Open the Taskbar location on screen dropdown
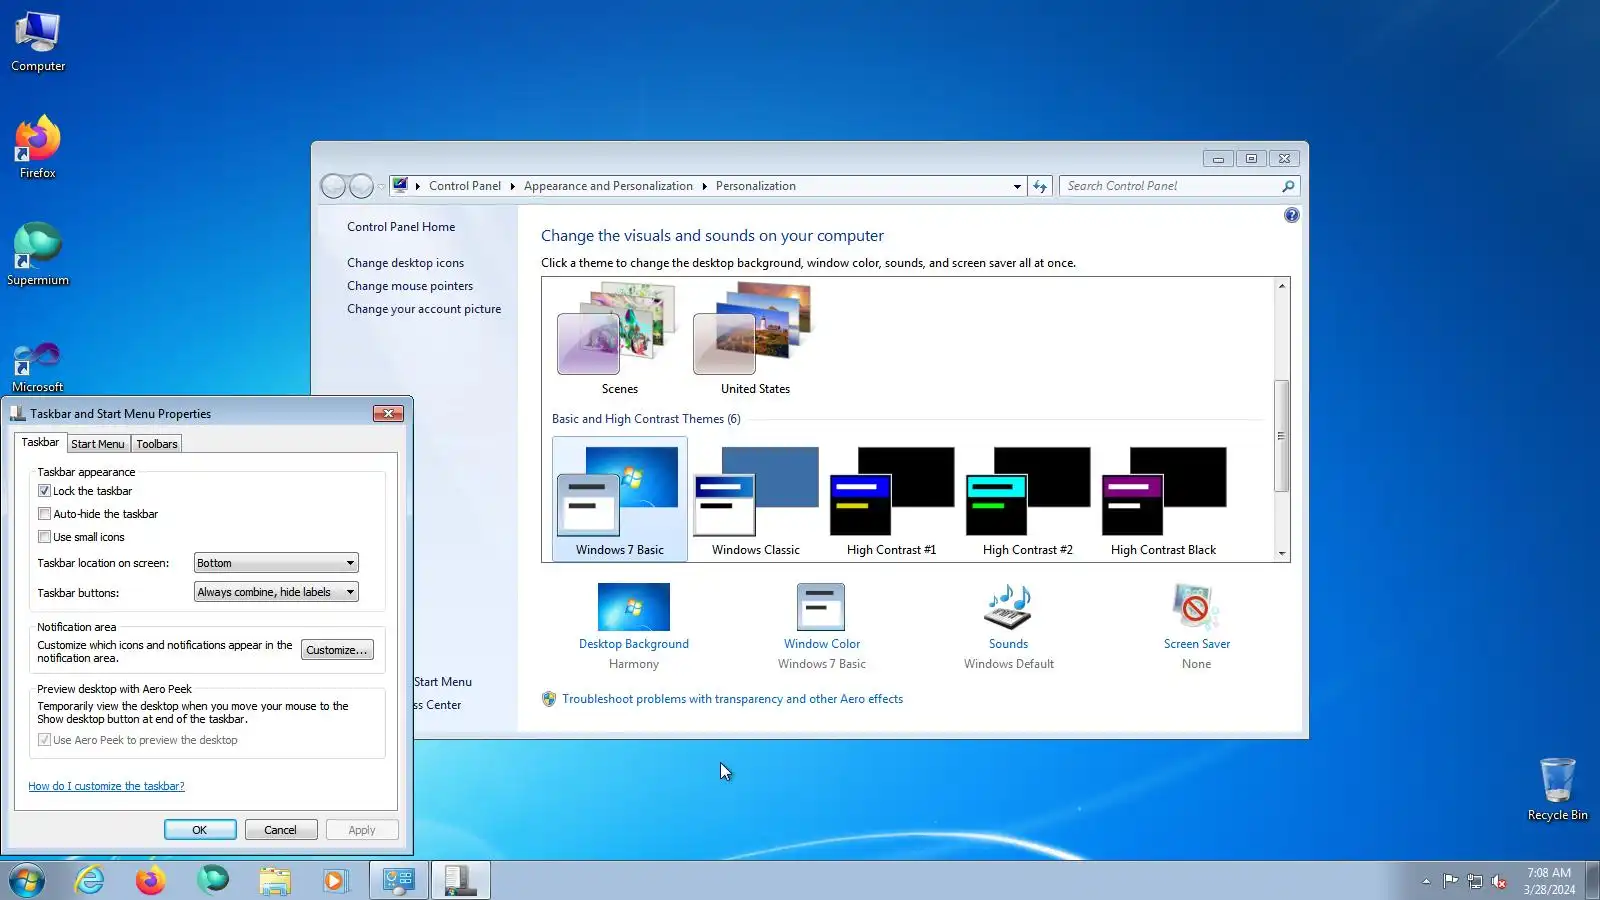 (276, 563)
